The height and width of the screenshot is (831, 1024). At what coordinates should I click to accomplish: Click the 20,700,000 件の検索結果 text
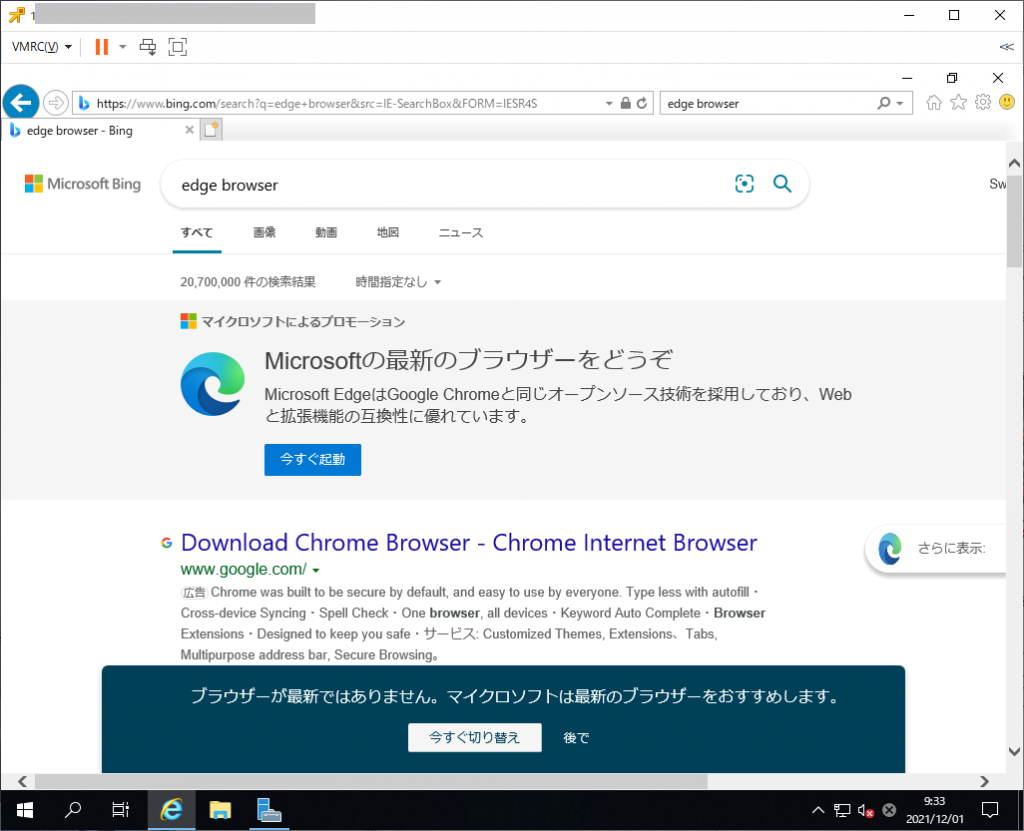[x=248, y=282]
